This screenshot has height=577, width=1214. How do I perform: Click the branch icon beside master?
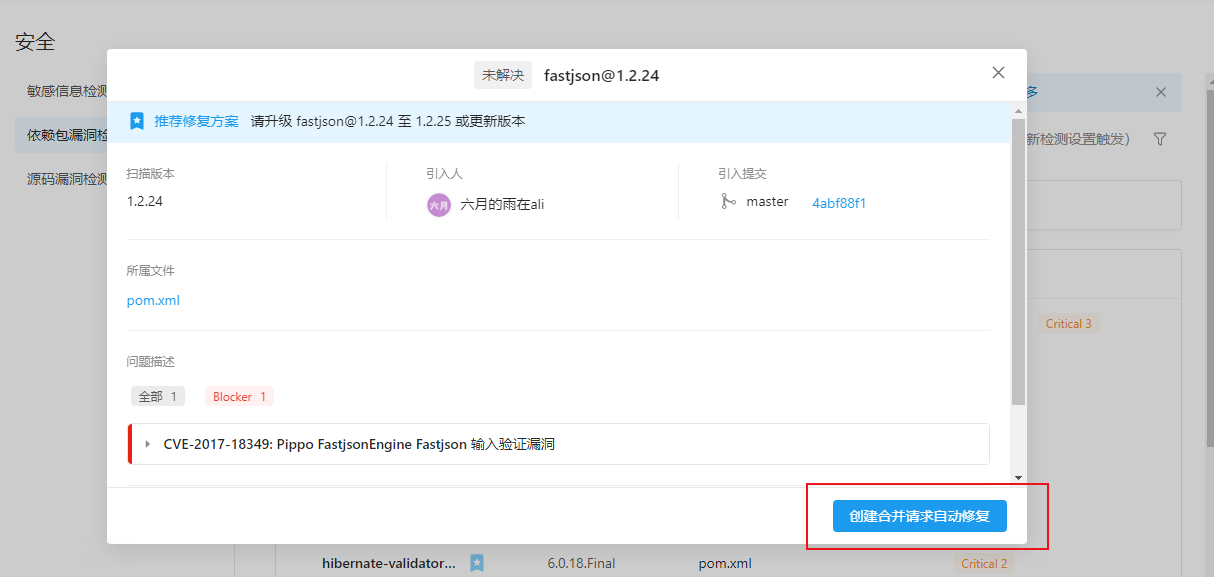click(727, 202)
